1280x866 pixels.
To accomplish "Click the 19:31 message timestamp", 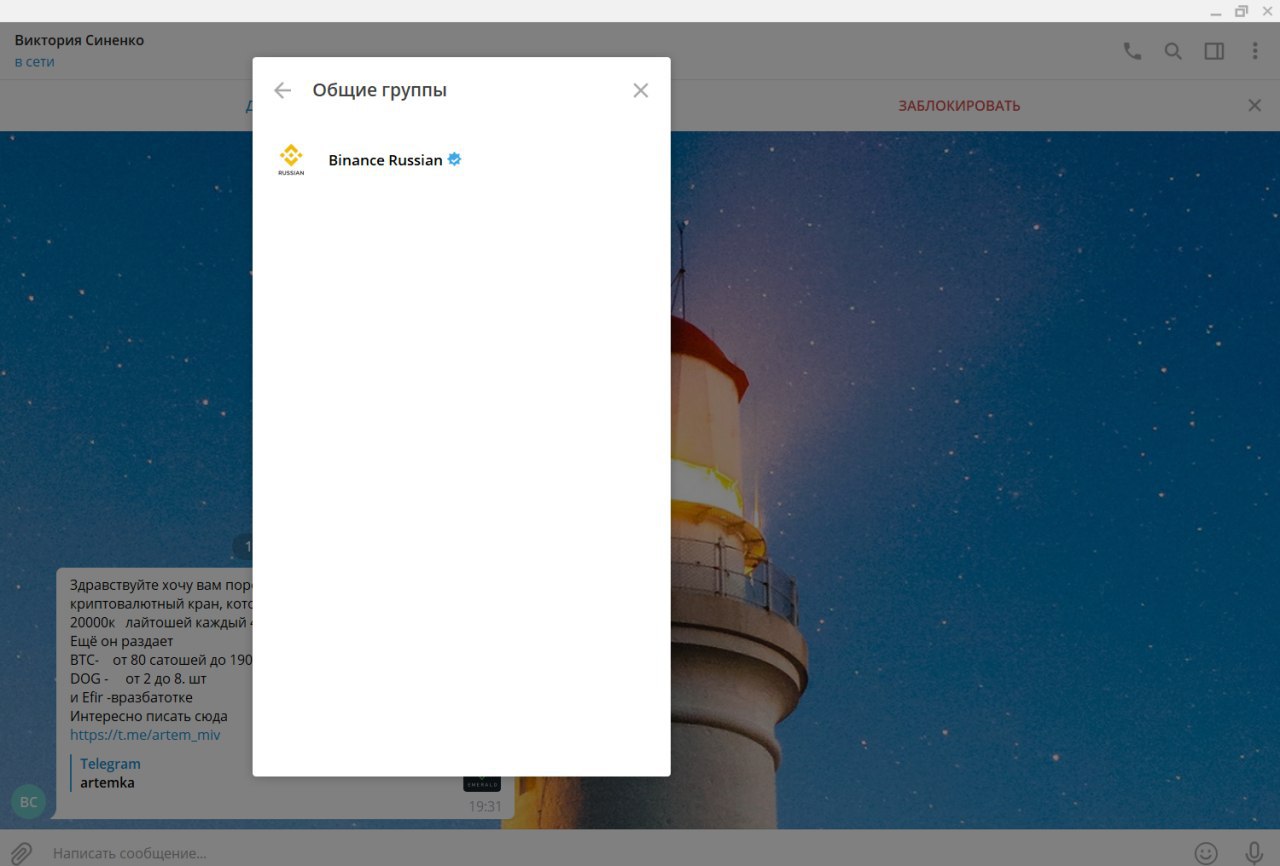I will pos(485,806).
